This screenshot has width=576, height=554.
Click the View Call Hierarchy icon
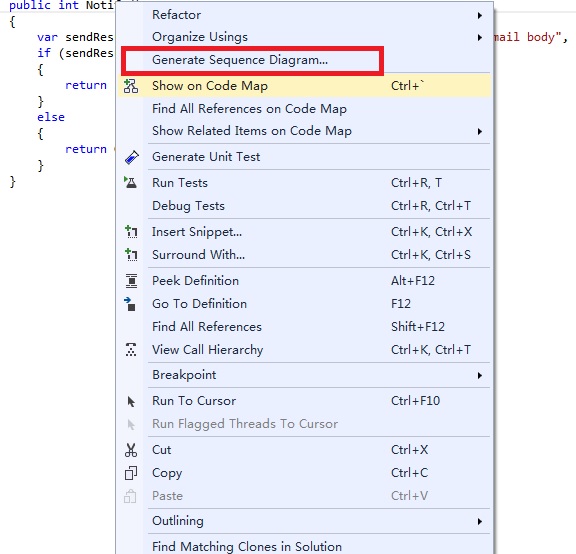(131, 350)
